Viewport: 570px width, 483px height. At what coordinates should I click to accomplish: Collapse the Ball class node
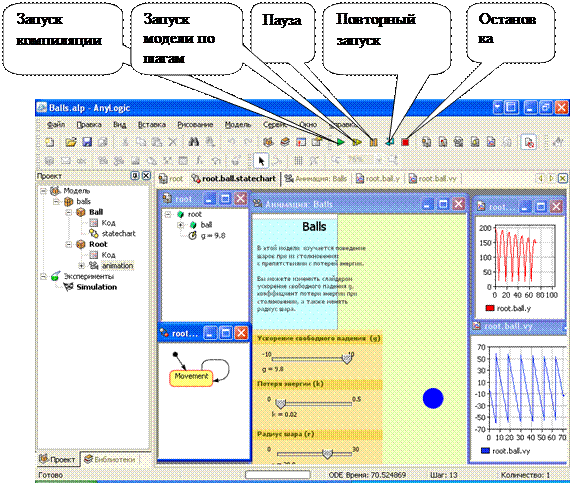(69, 212)
